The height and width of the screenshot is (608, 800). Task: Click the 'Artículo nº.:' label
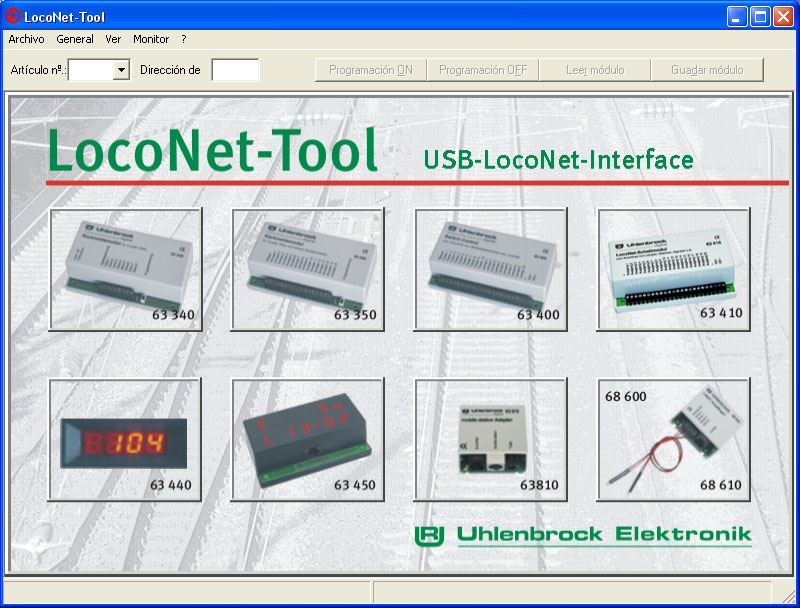pyautogui.click(x=38, y=70)
